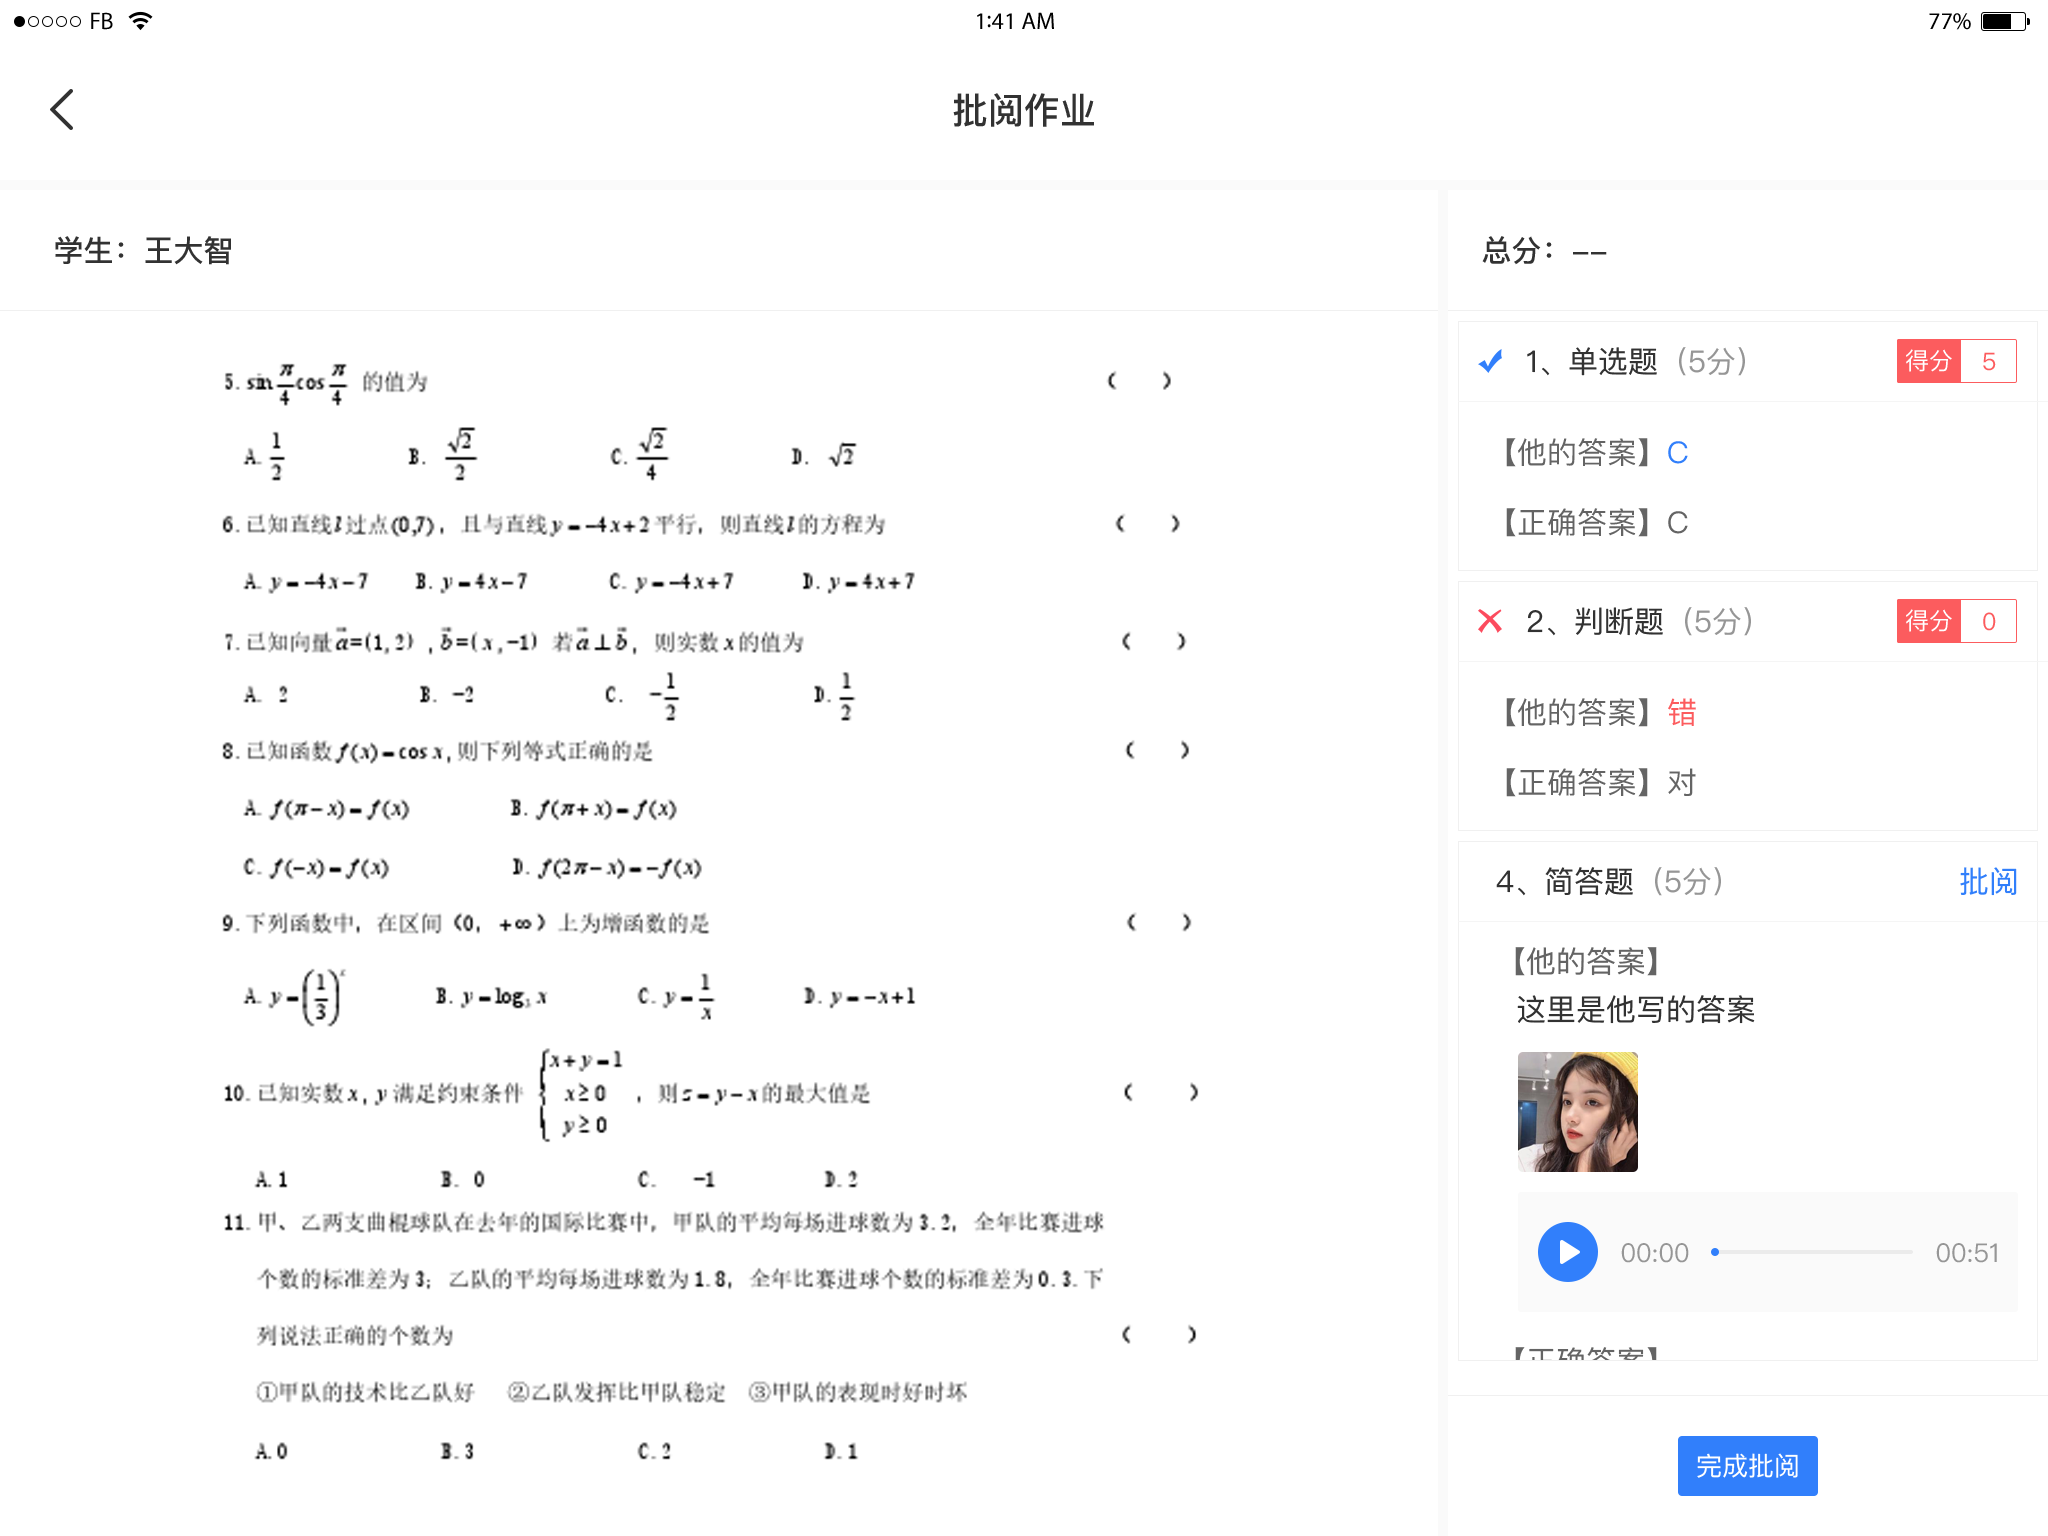
Task: Click the 批阅作业 page title
Action: 1024,111
